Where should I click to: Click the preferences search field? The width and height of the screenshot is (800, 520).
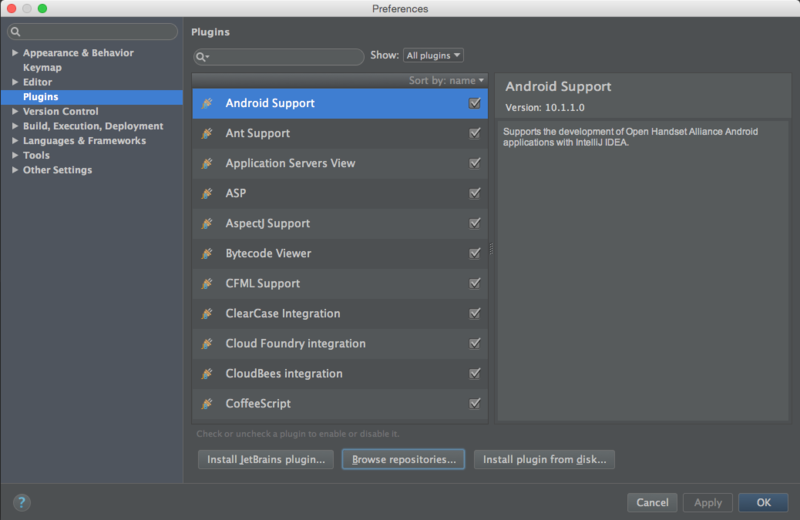(x=92, y=32)
